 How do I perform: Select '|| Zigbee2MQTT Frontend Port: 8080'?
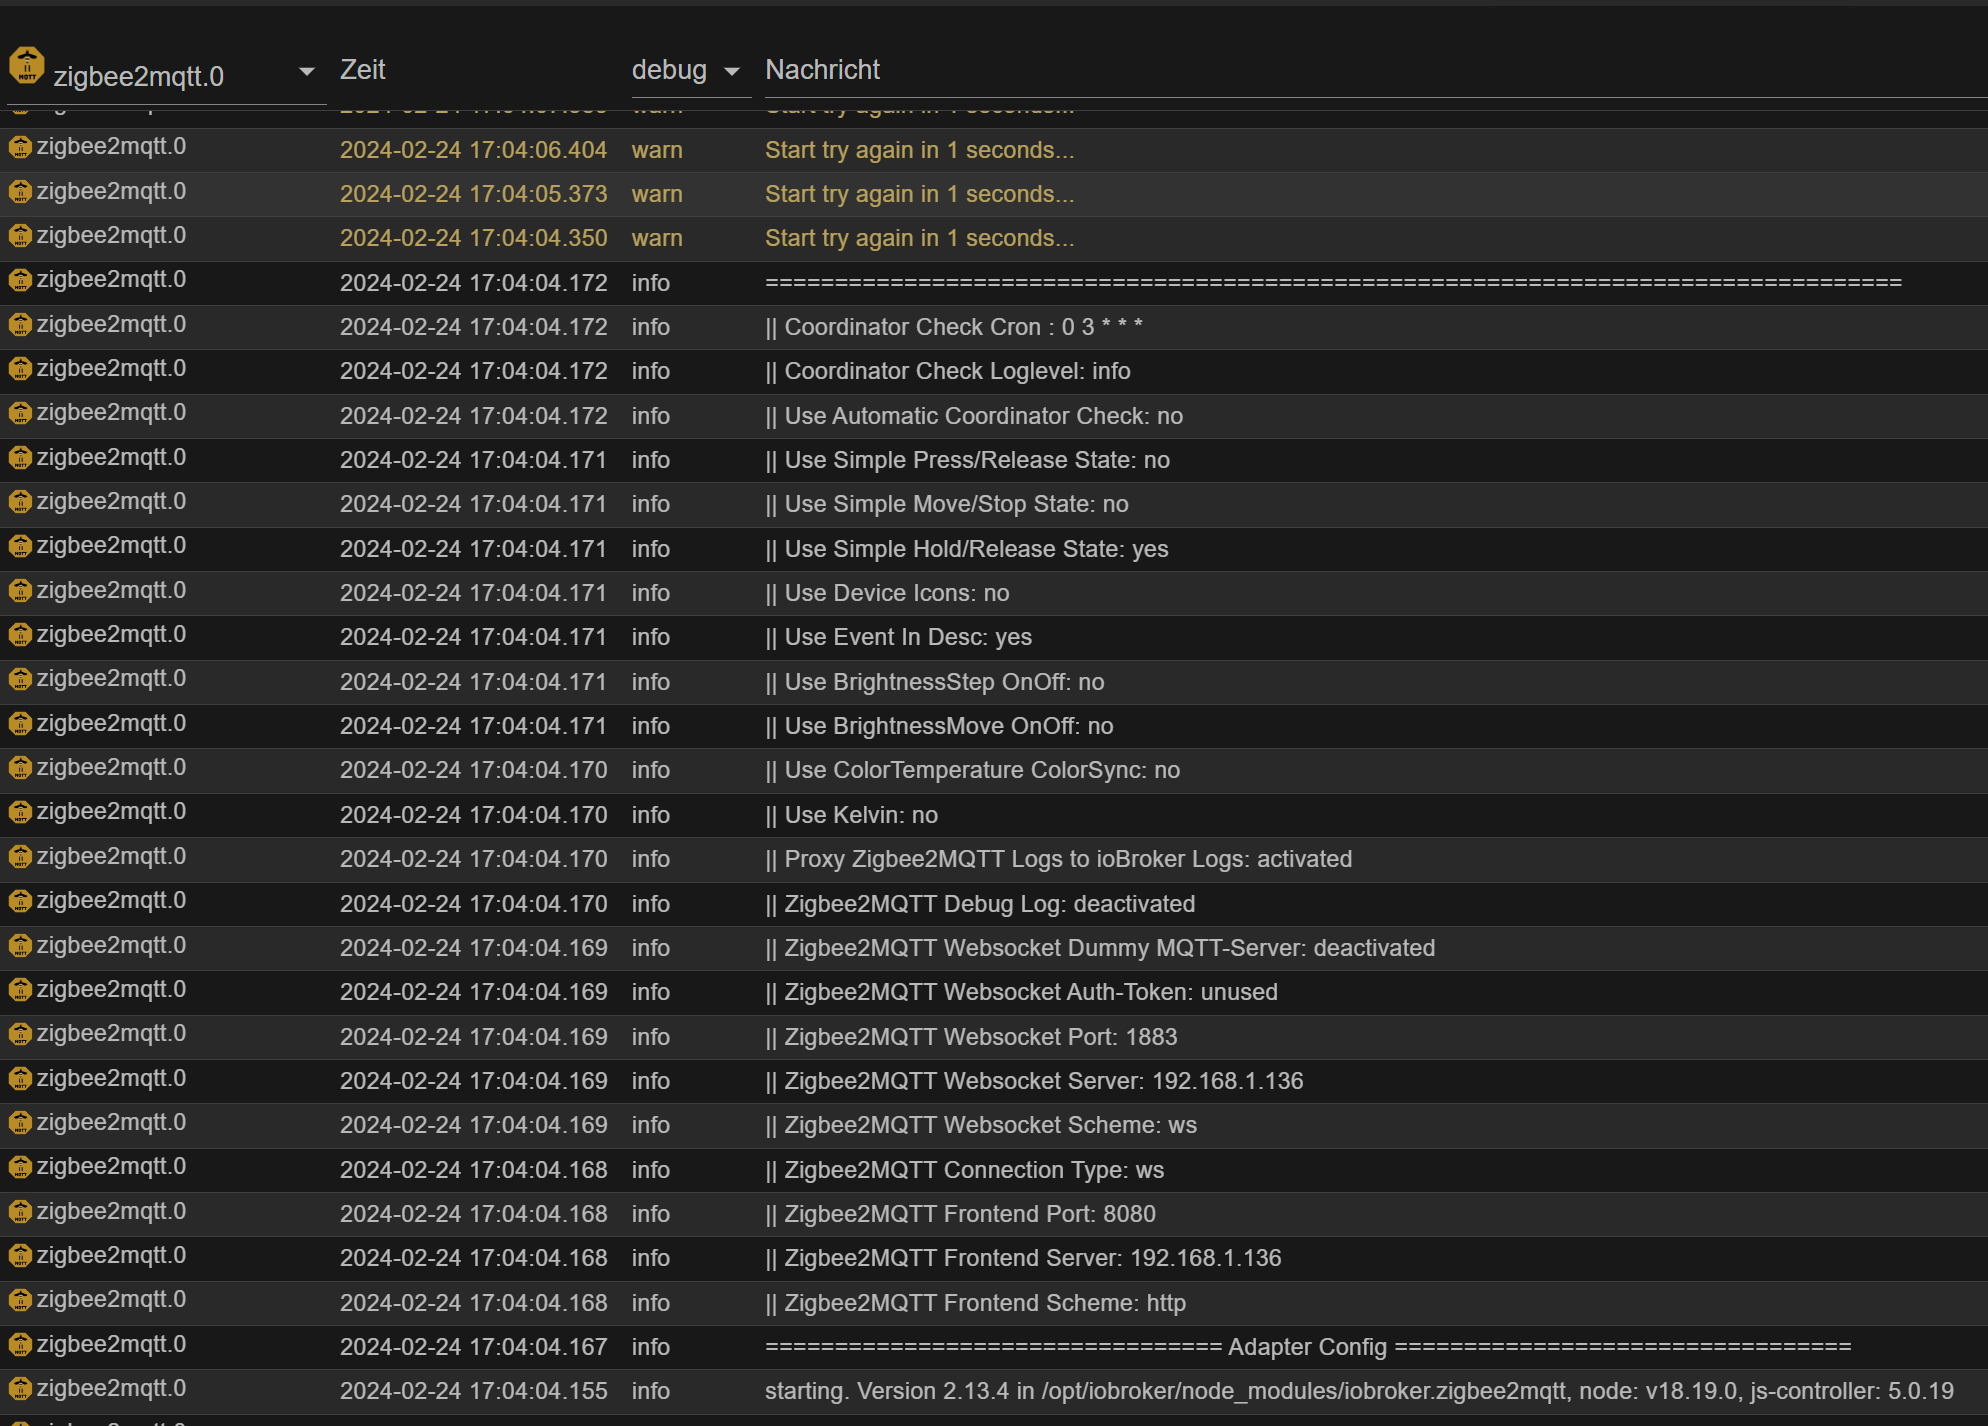tap(960, 1214)
